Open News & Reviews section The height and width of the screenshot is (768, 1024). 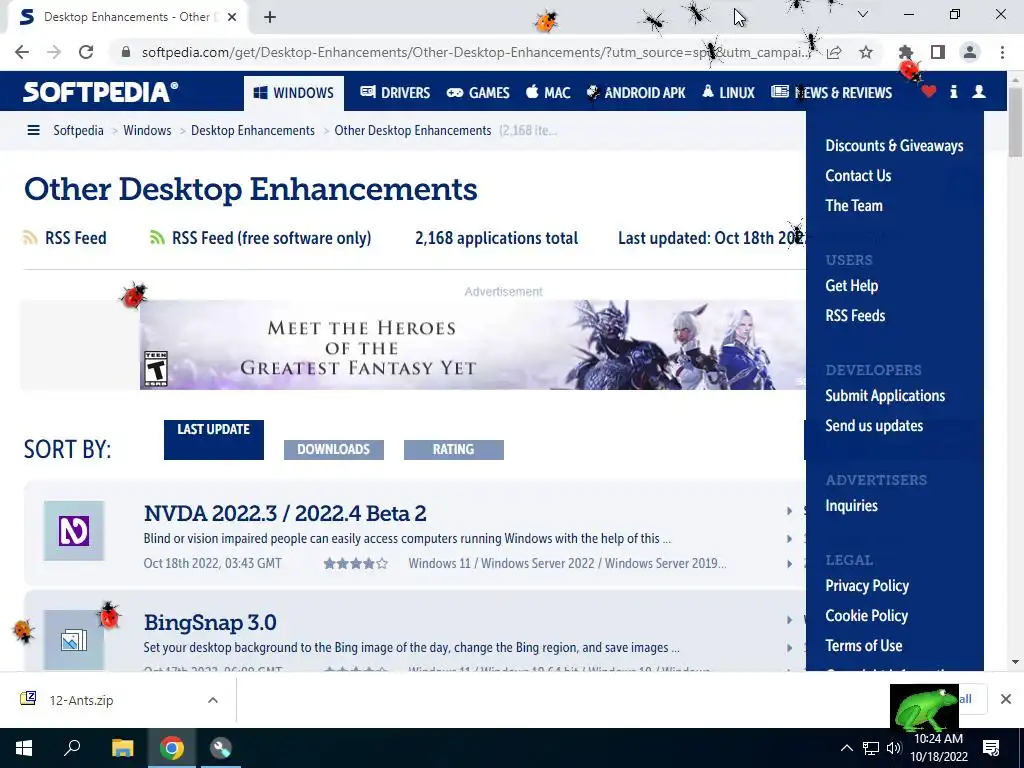pyautogui.click(x=831, y=93)
